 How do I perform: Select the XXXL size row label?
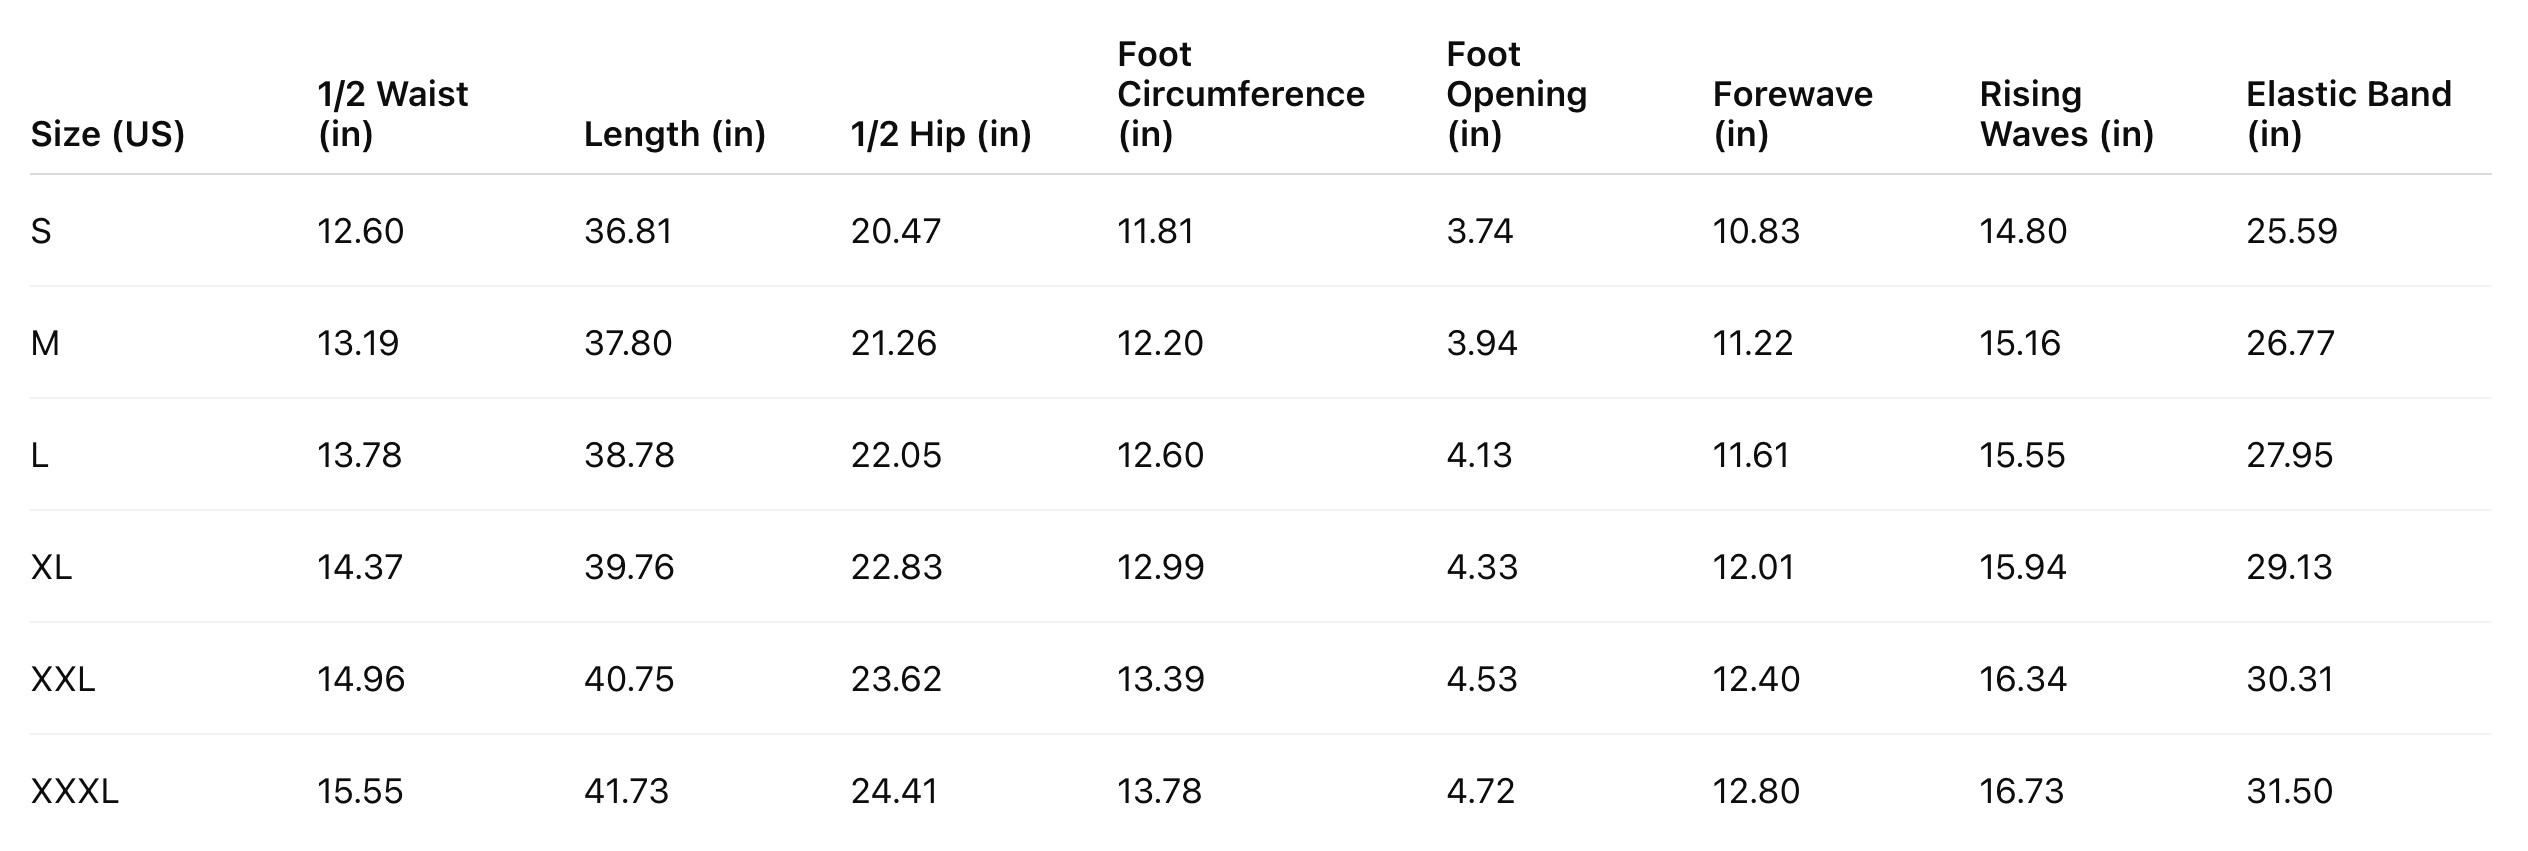(75, 792)
